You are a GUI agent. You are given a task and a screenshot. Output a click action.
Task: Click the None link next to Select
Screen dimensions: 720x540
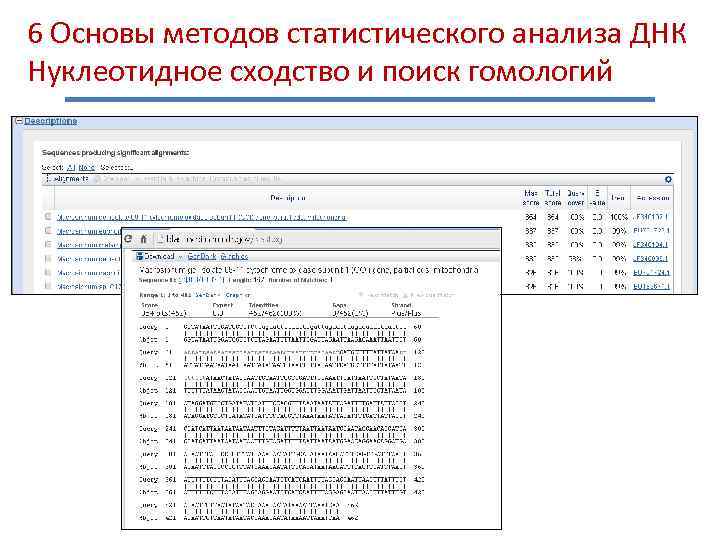coord(86,168)
